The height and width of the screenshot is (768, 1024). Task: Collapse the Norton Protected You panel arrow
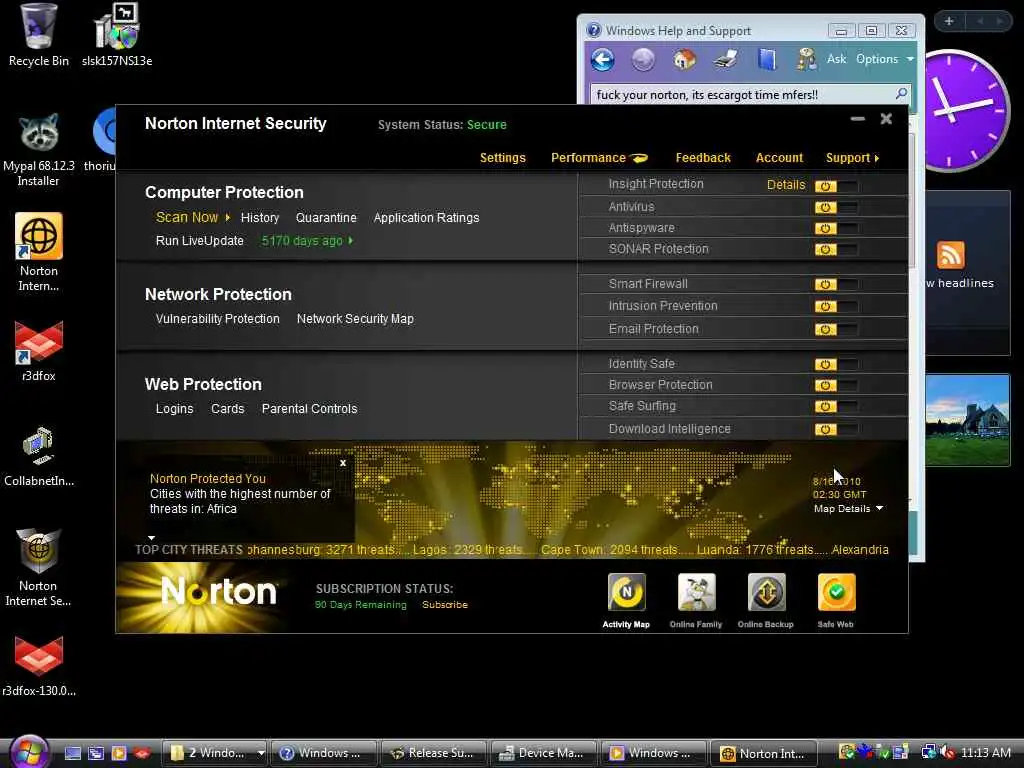[152, 538]
